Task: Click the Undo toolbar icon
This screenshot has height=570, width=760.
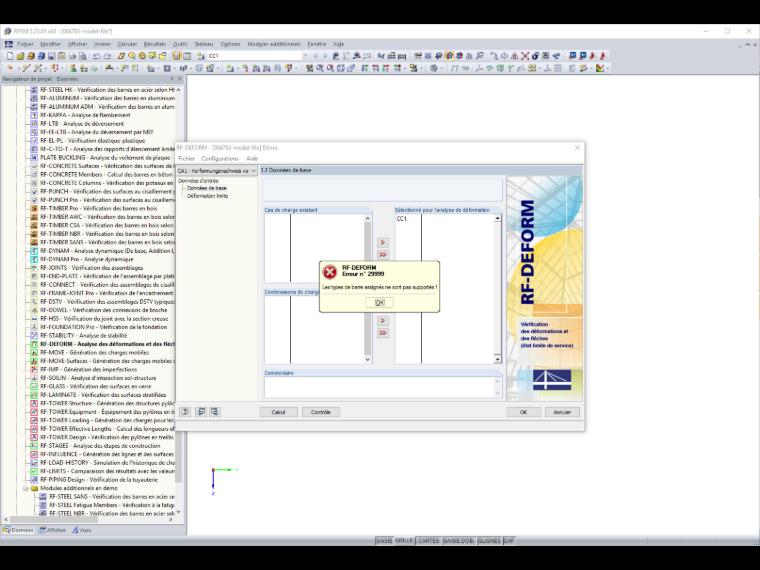Action: [x=96, y=56]
